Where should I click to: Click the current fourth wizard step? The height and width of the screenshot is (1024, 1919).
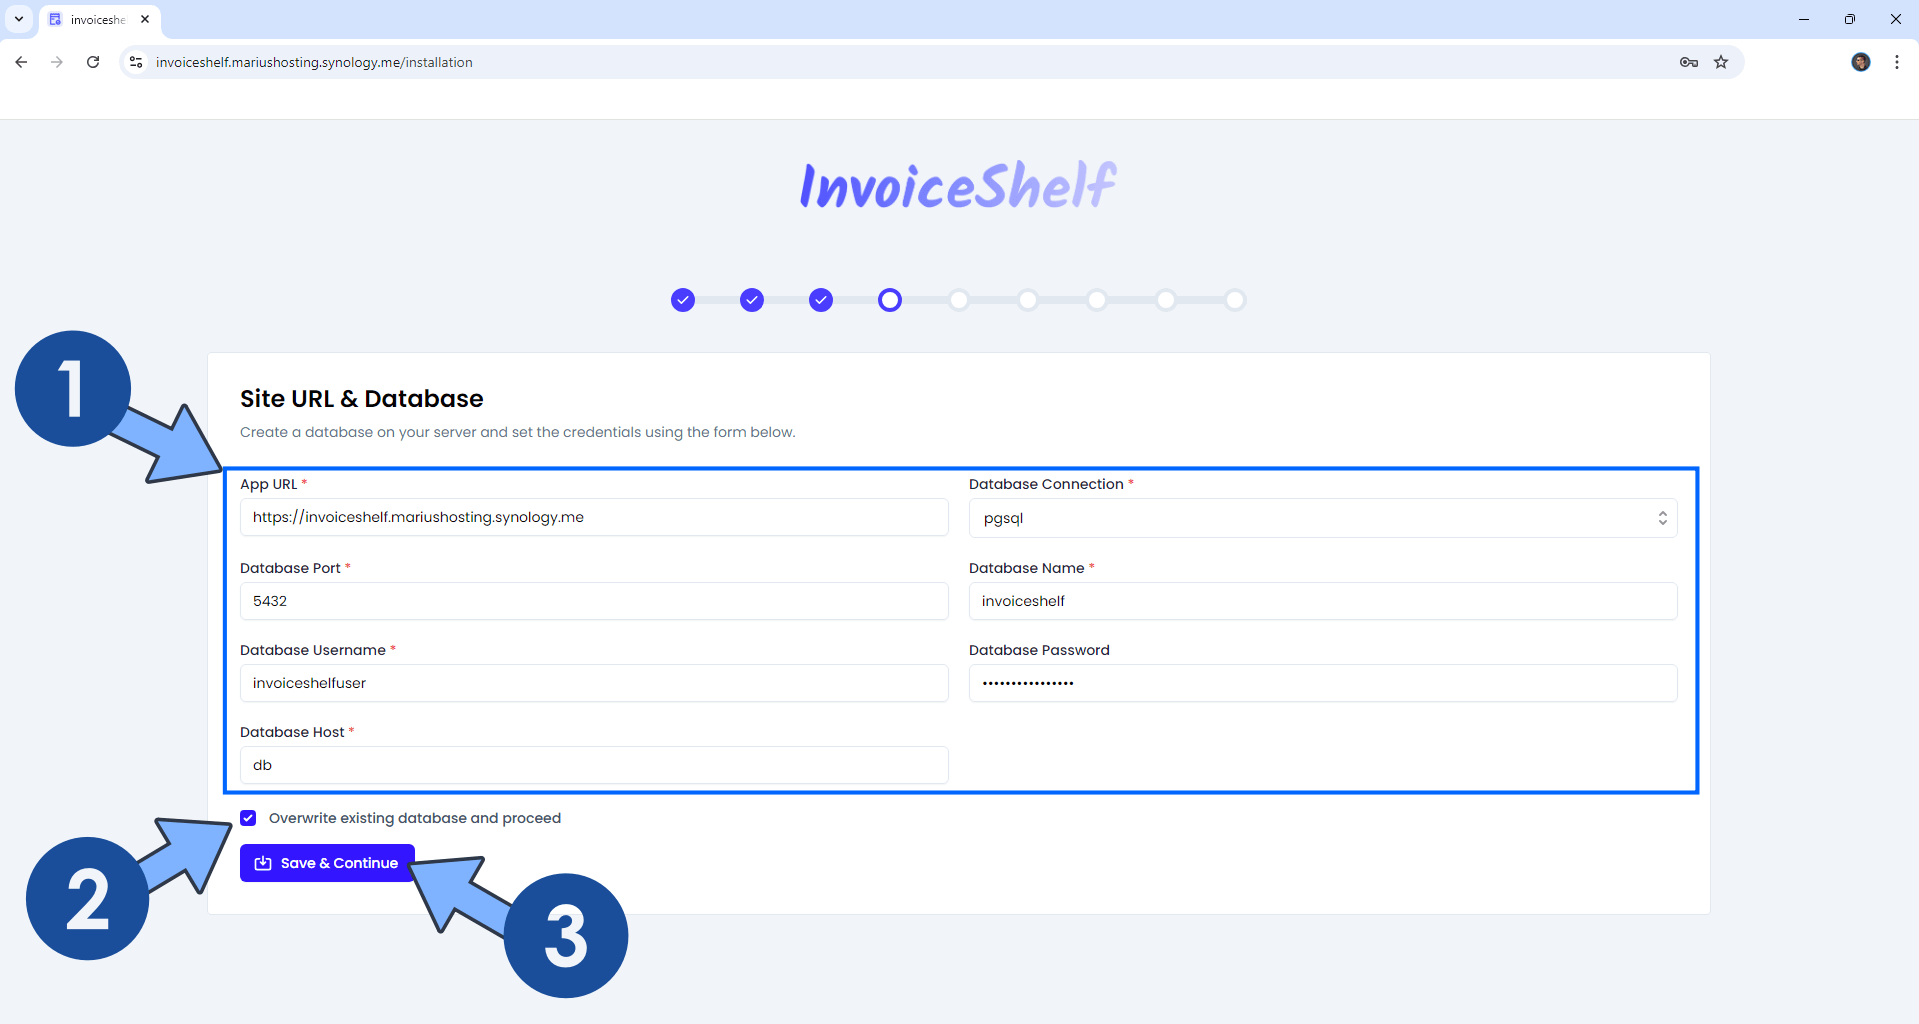(x=890, y=300)
